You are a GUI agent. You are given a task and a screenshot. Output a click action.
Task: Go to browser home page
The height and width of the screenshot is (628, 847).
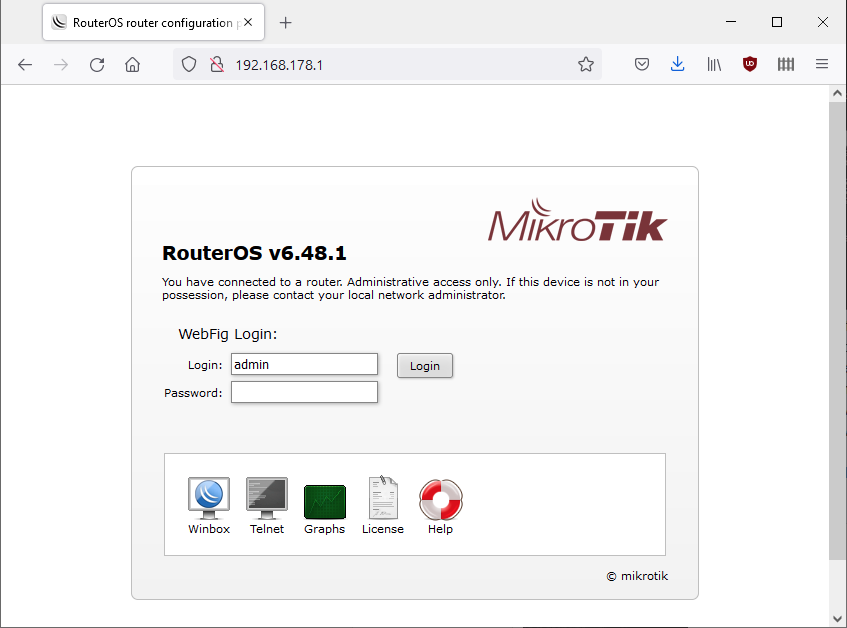pos(132,65)
